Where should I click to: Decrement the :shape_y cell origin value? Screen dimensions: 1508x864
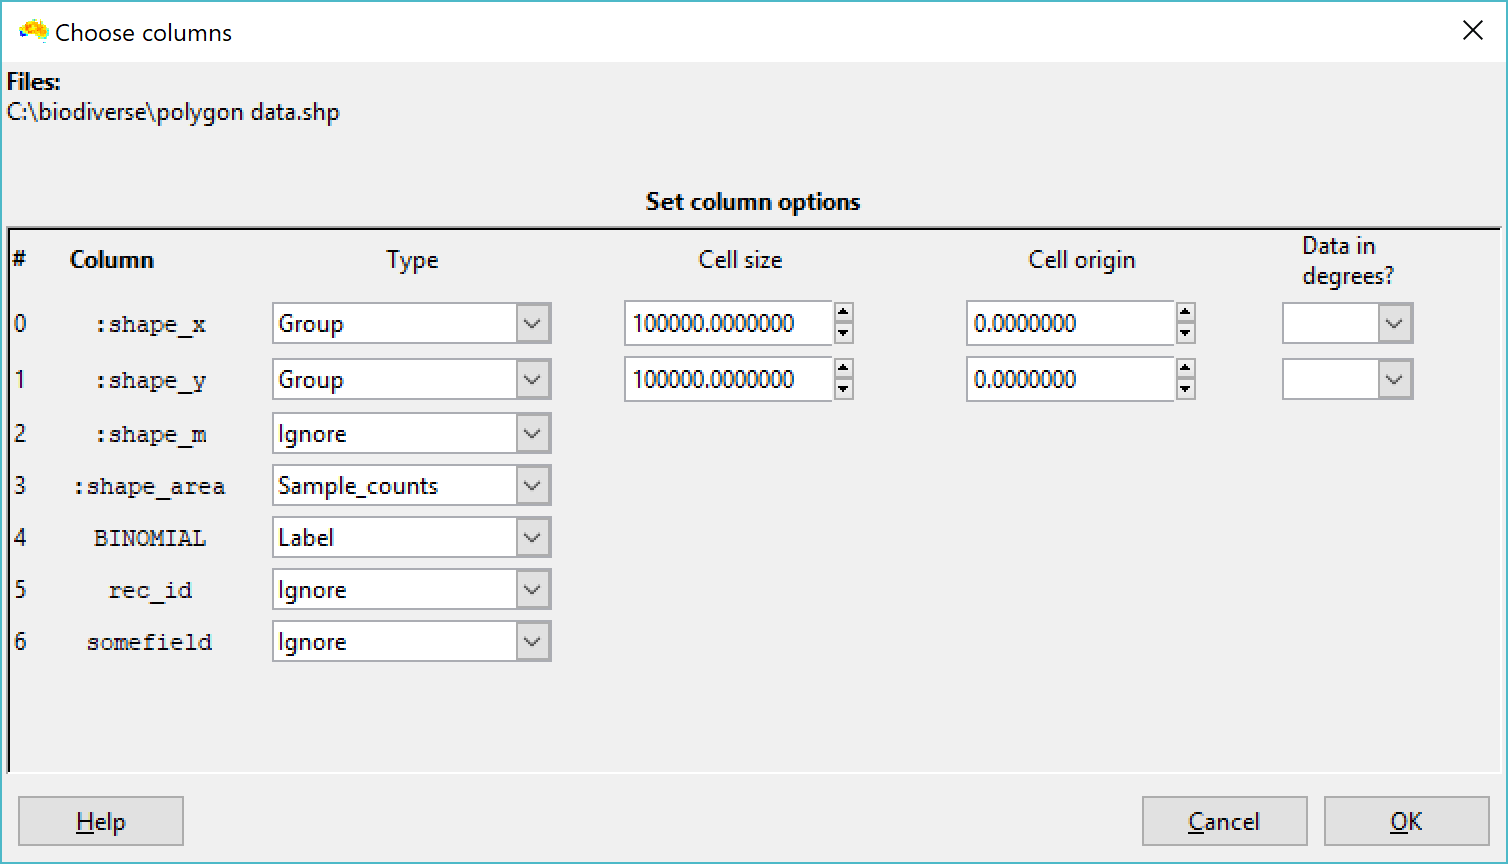[x=1185, y=390]
